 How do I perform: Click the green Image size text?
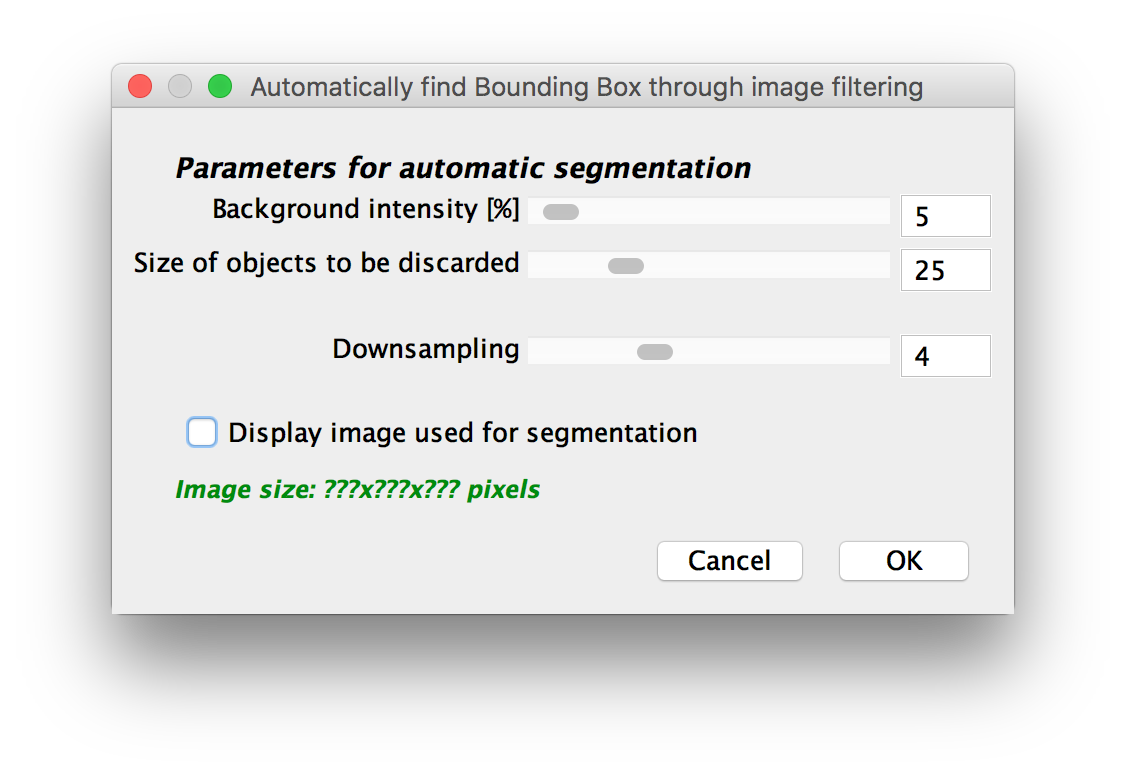pos(358,489)
